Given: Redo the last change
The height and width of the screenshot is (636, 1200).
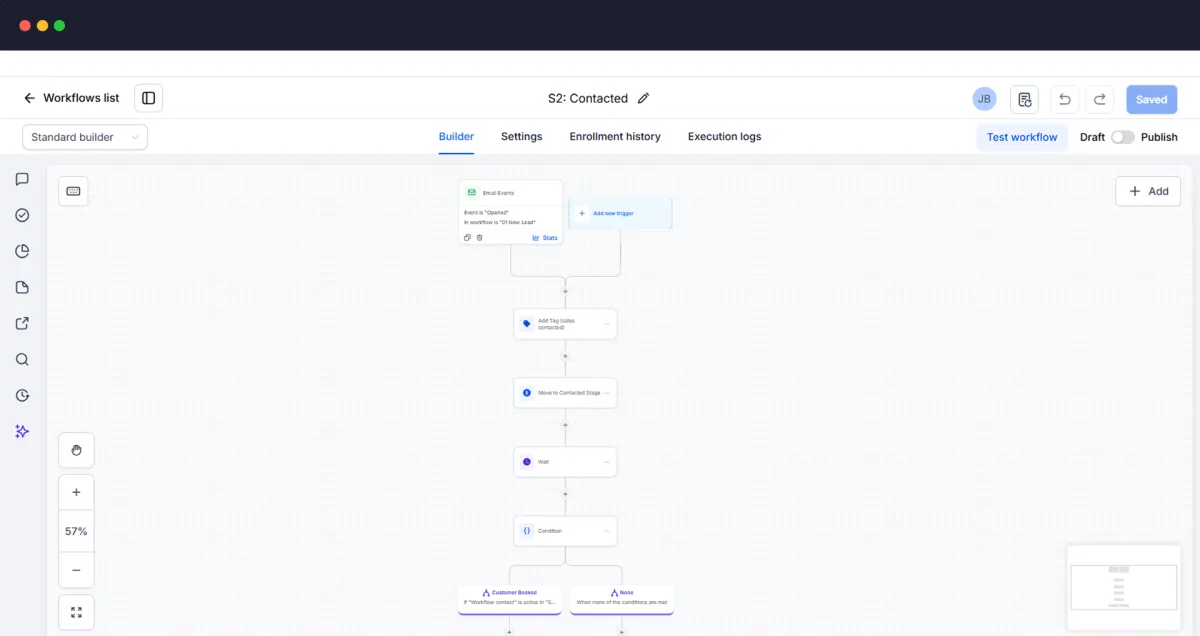Looking at the screenshot, I should pyautogui.click(x=1099, y=99).
